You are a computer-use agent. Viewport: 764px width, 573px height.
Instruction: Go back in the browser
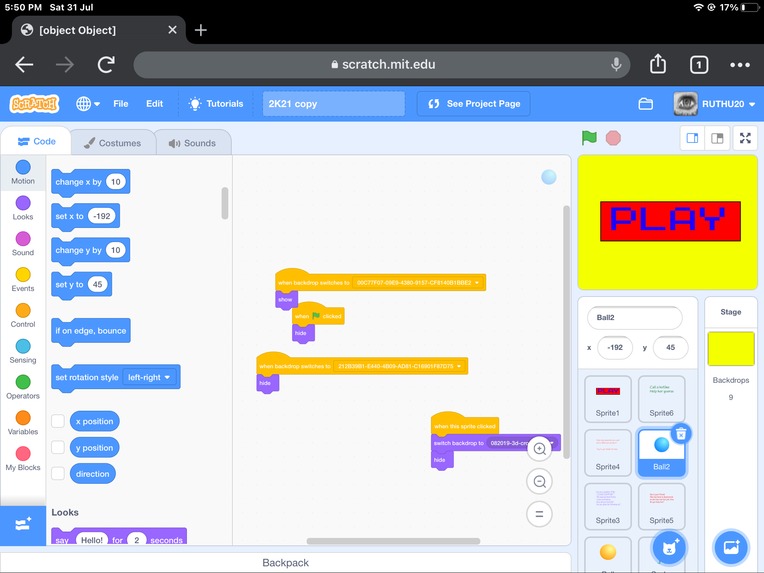click(x=24, y=64)
